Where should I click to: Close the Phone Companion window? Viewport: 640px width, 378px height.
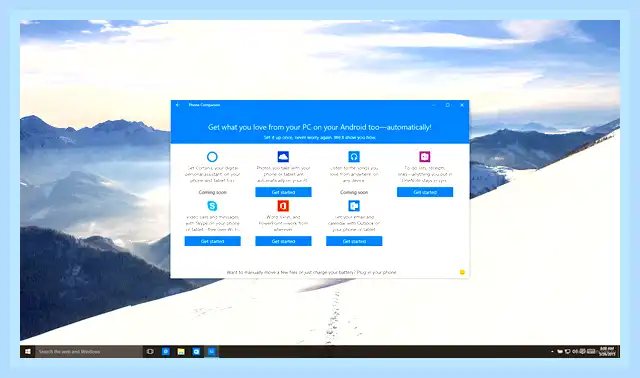pos(462,105)
